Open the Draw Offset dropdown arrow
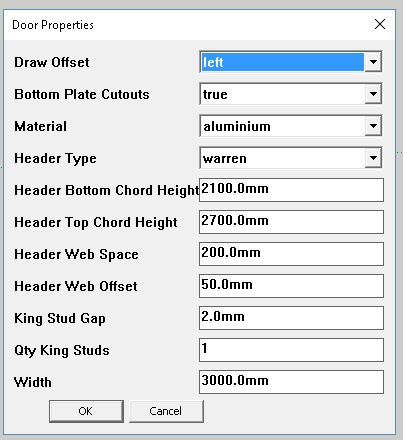 (373, 62)
